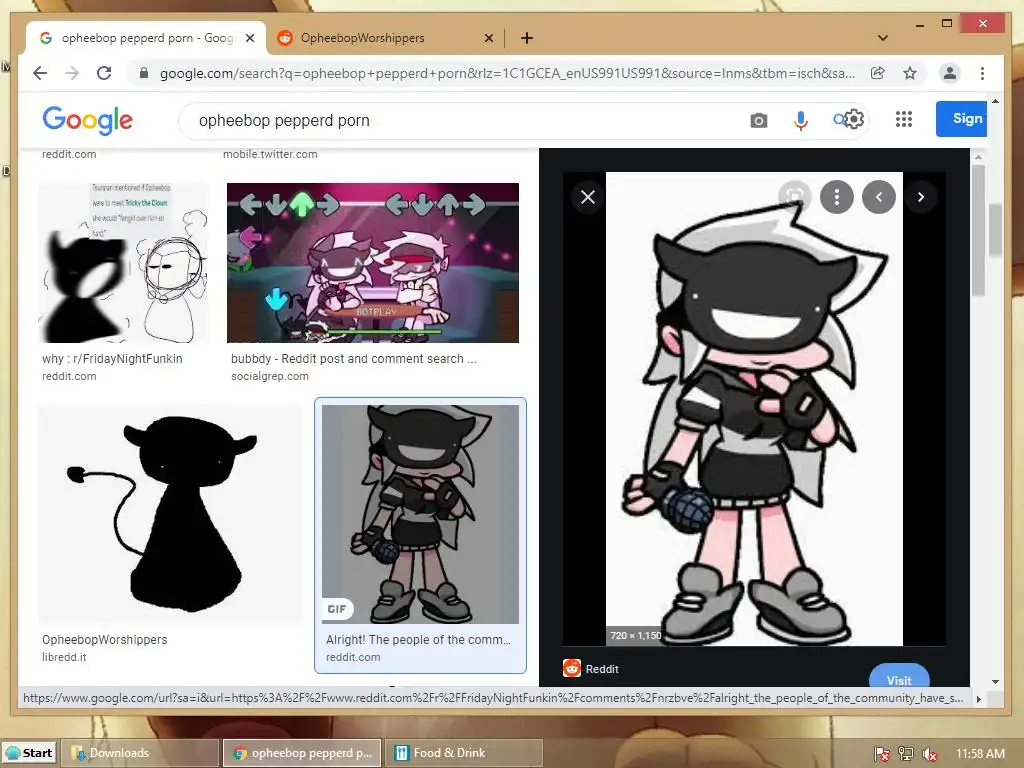Click the large preview image
Screen dimensions: 1024x768
(754, 409)
